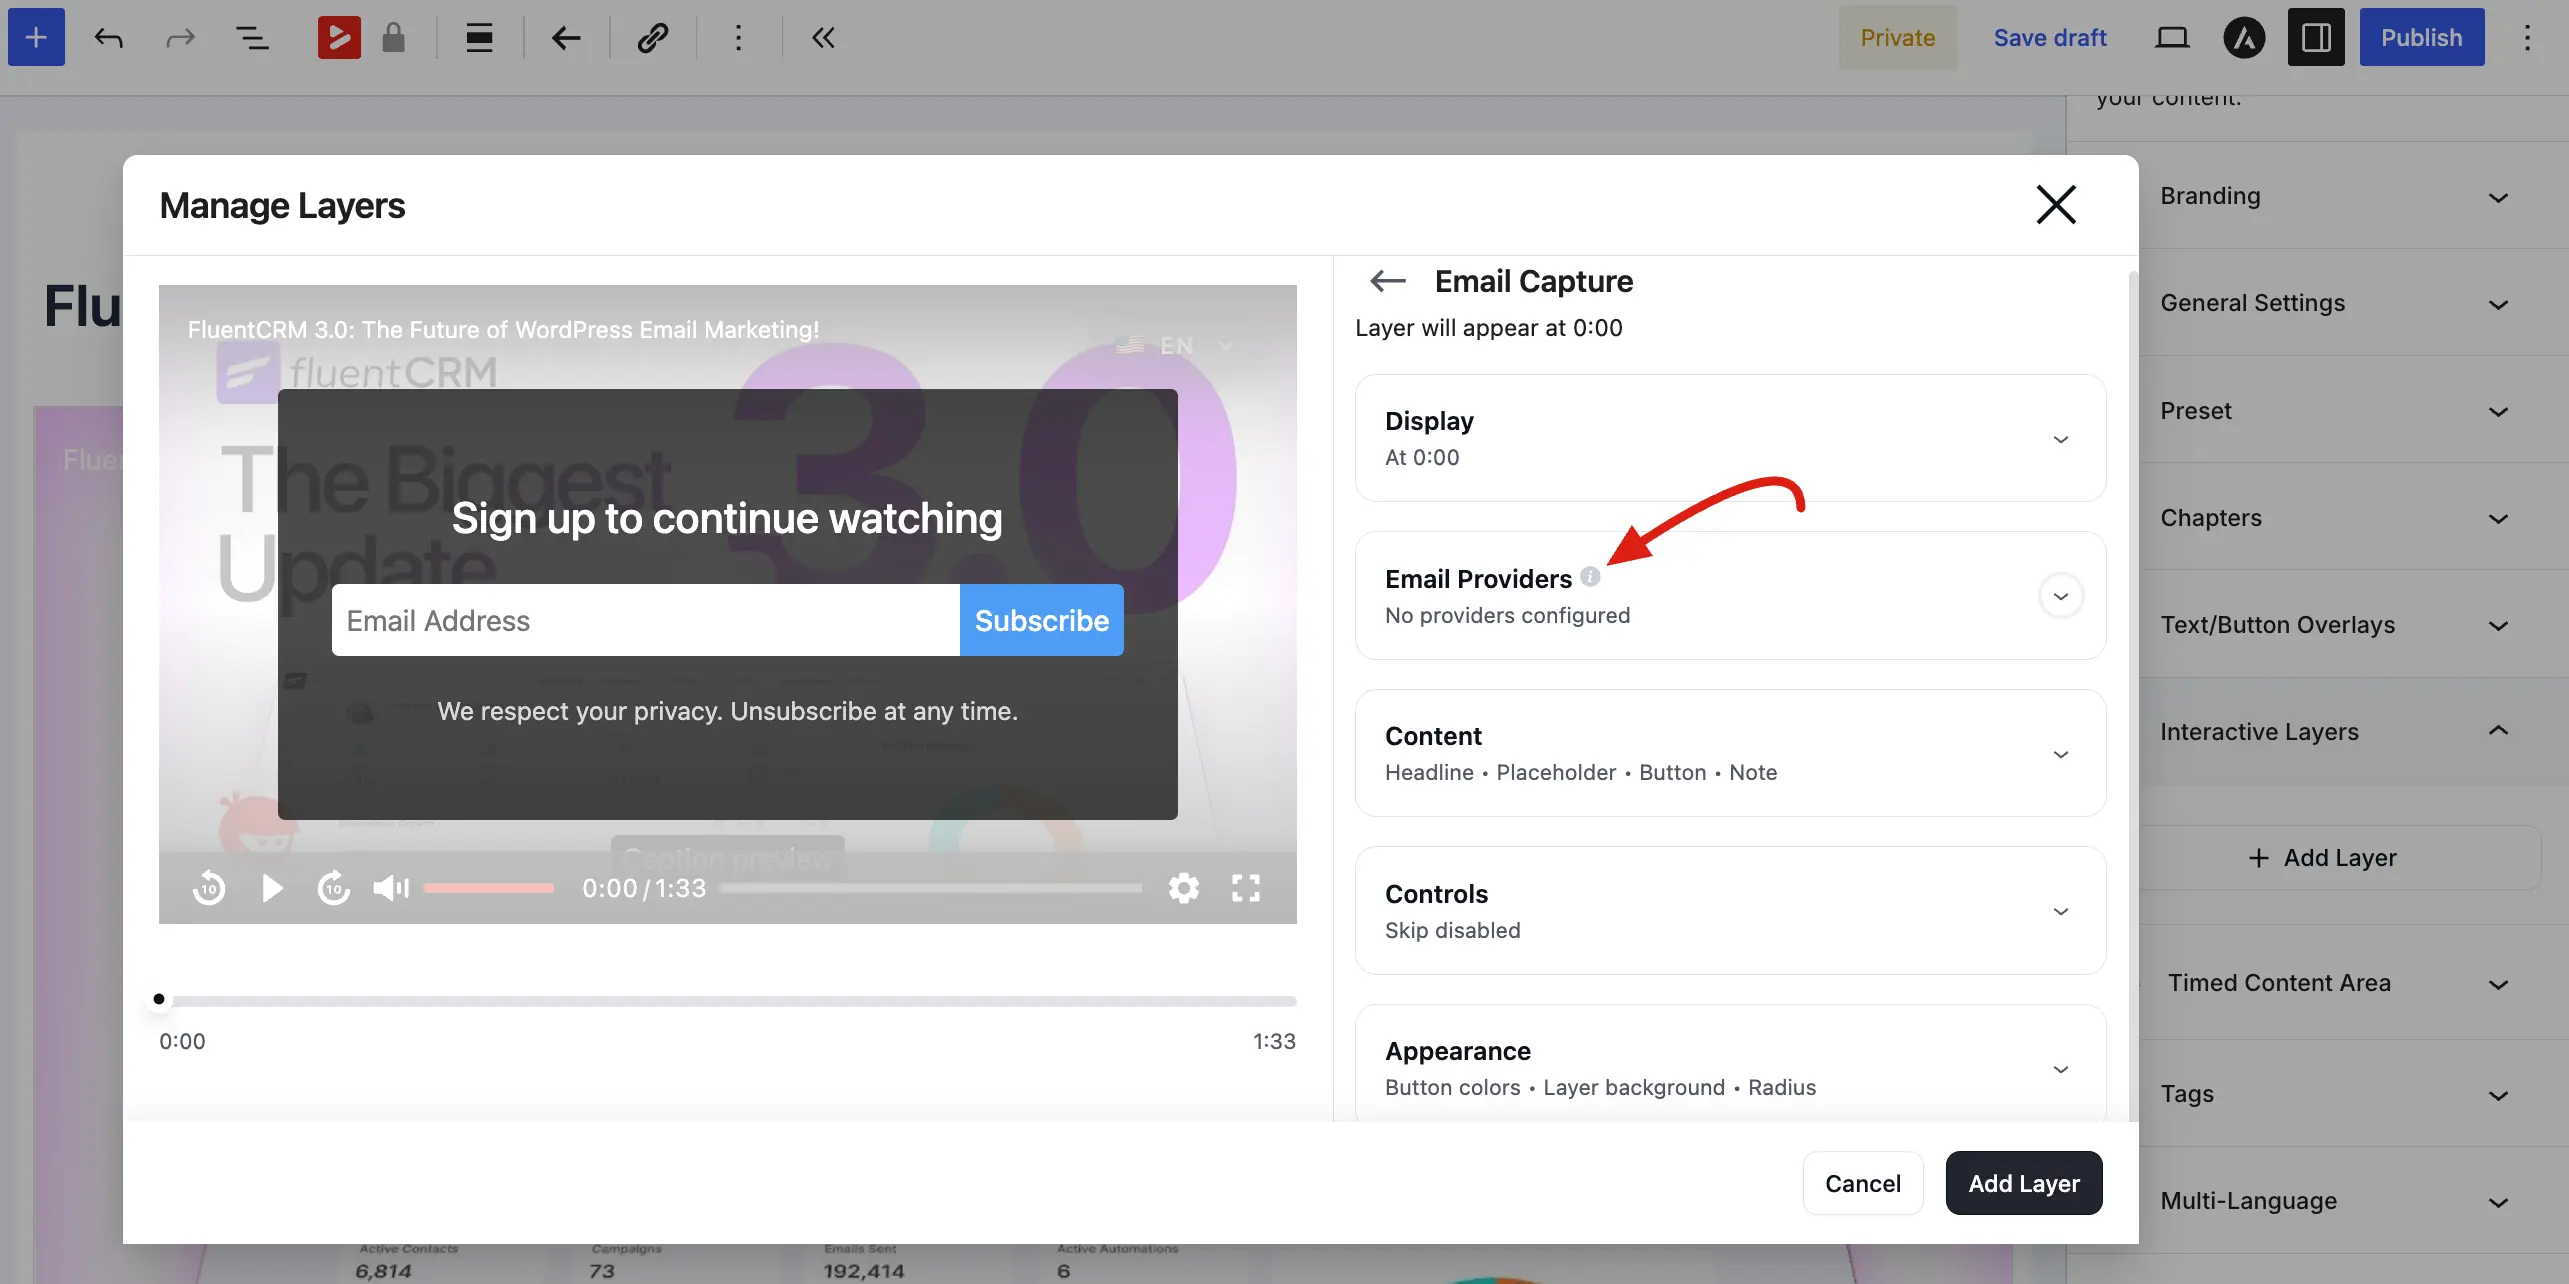Click the Subscribe button in preview
Image resolution: width=2569 pixels, height=1284 pixels.
[x=1042, y=620]
